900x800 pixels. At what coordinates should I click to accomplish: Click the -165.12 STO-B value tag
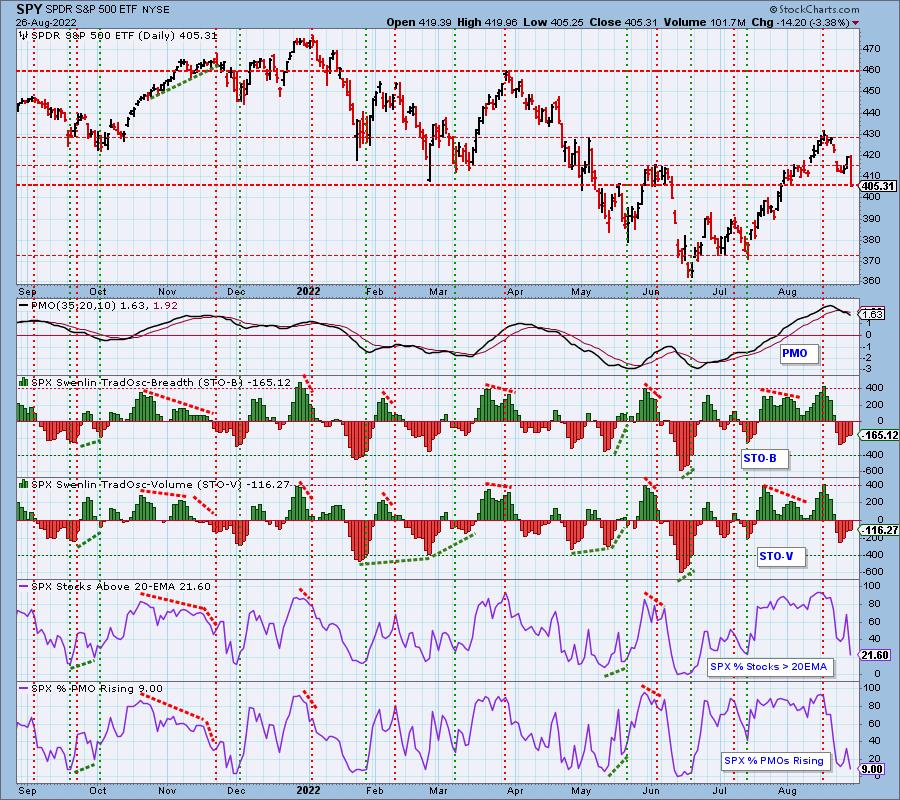pos(879,436)
